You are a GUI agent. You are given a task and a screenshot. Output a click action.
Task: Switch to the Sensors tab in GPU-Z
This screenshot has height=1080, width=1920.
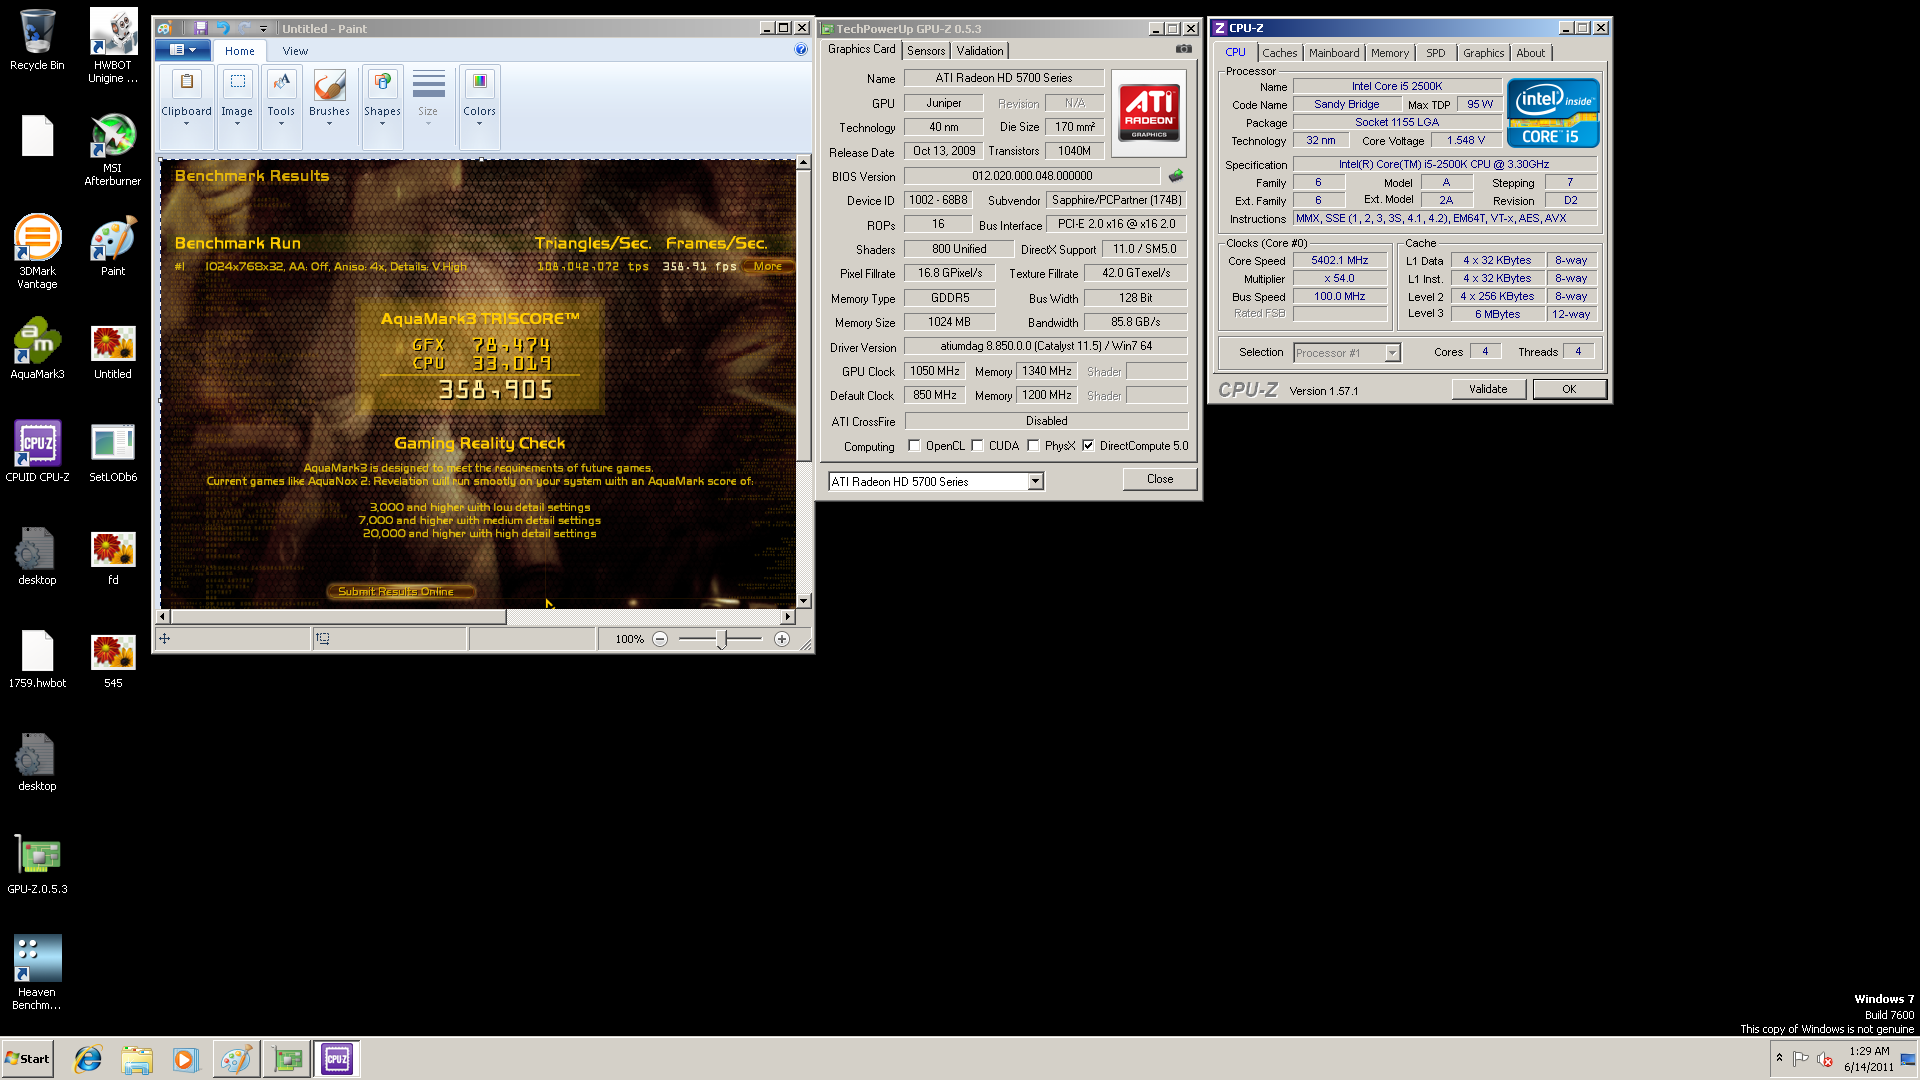pyautogui.click(x=926, y=51)
